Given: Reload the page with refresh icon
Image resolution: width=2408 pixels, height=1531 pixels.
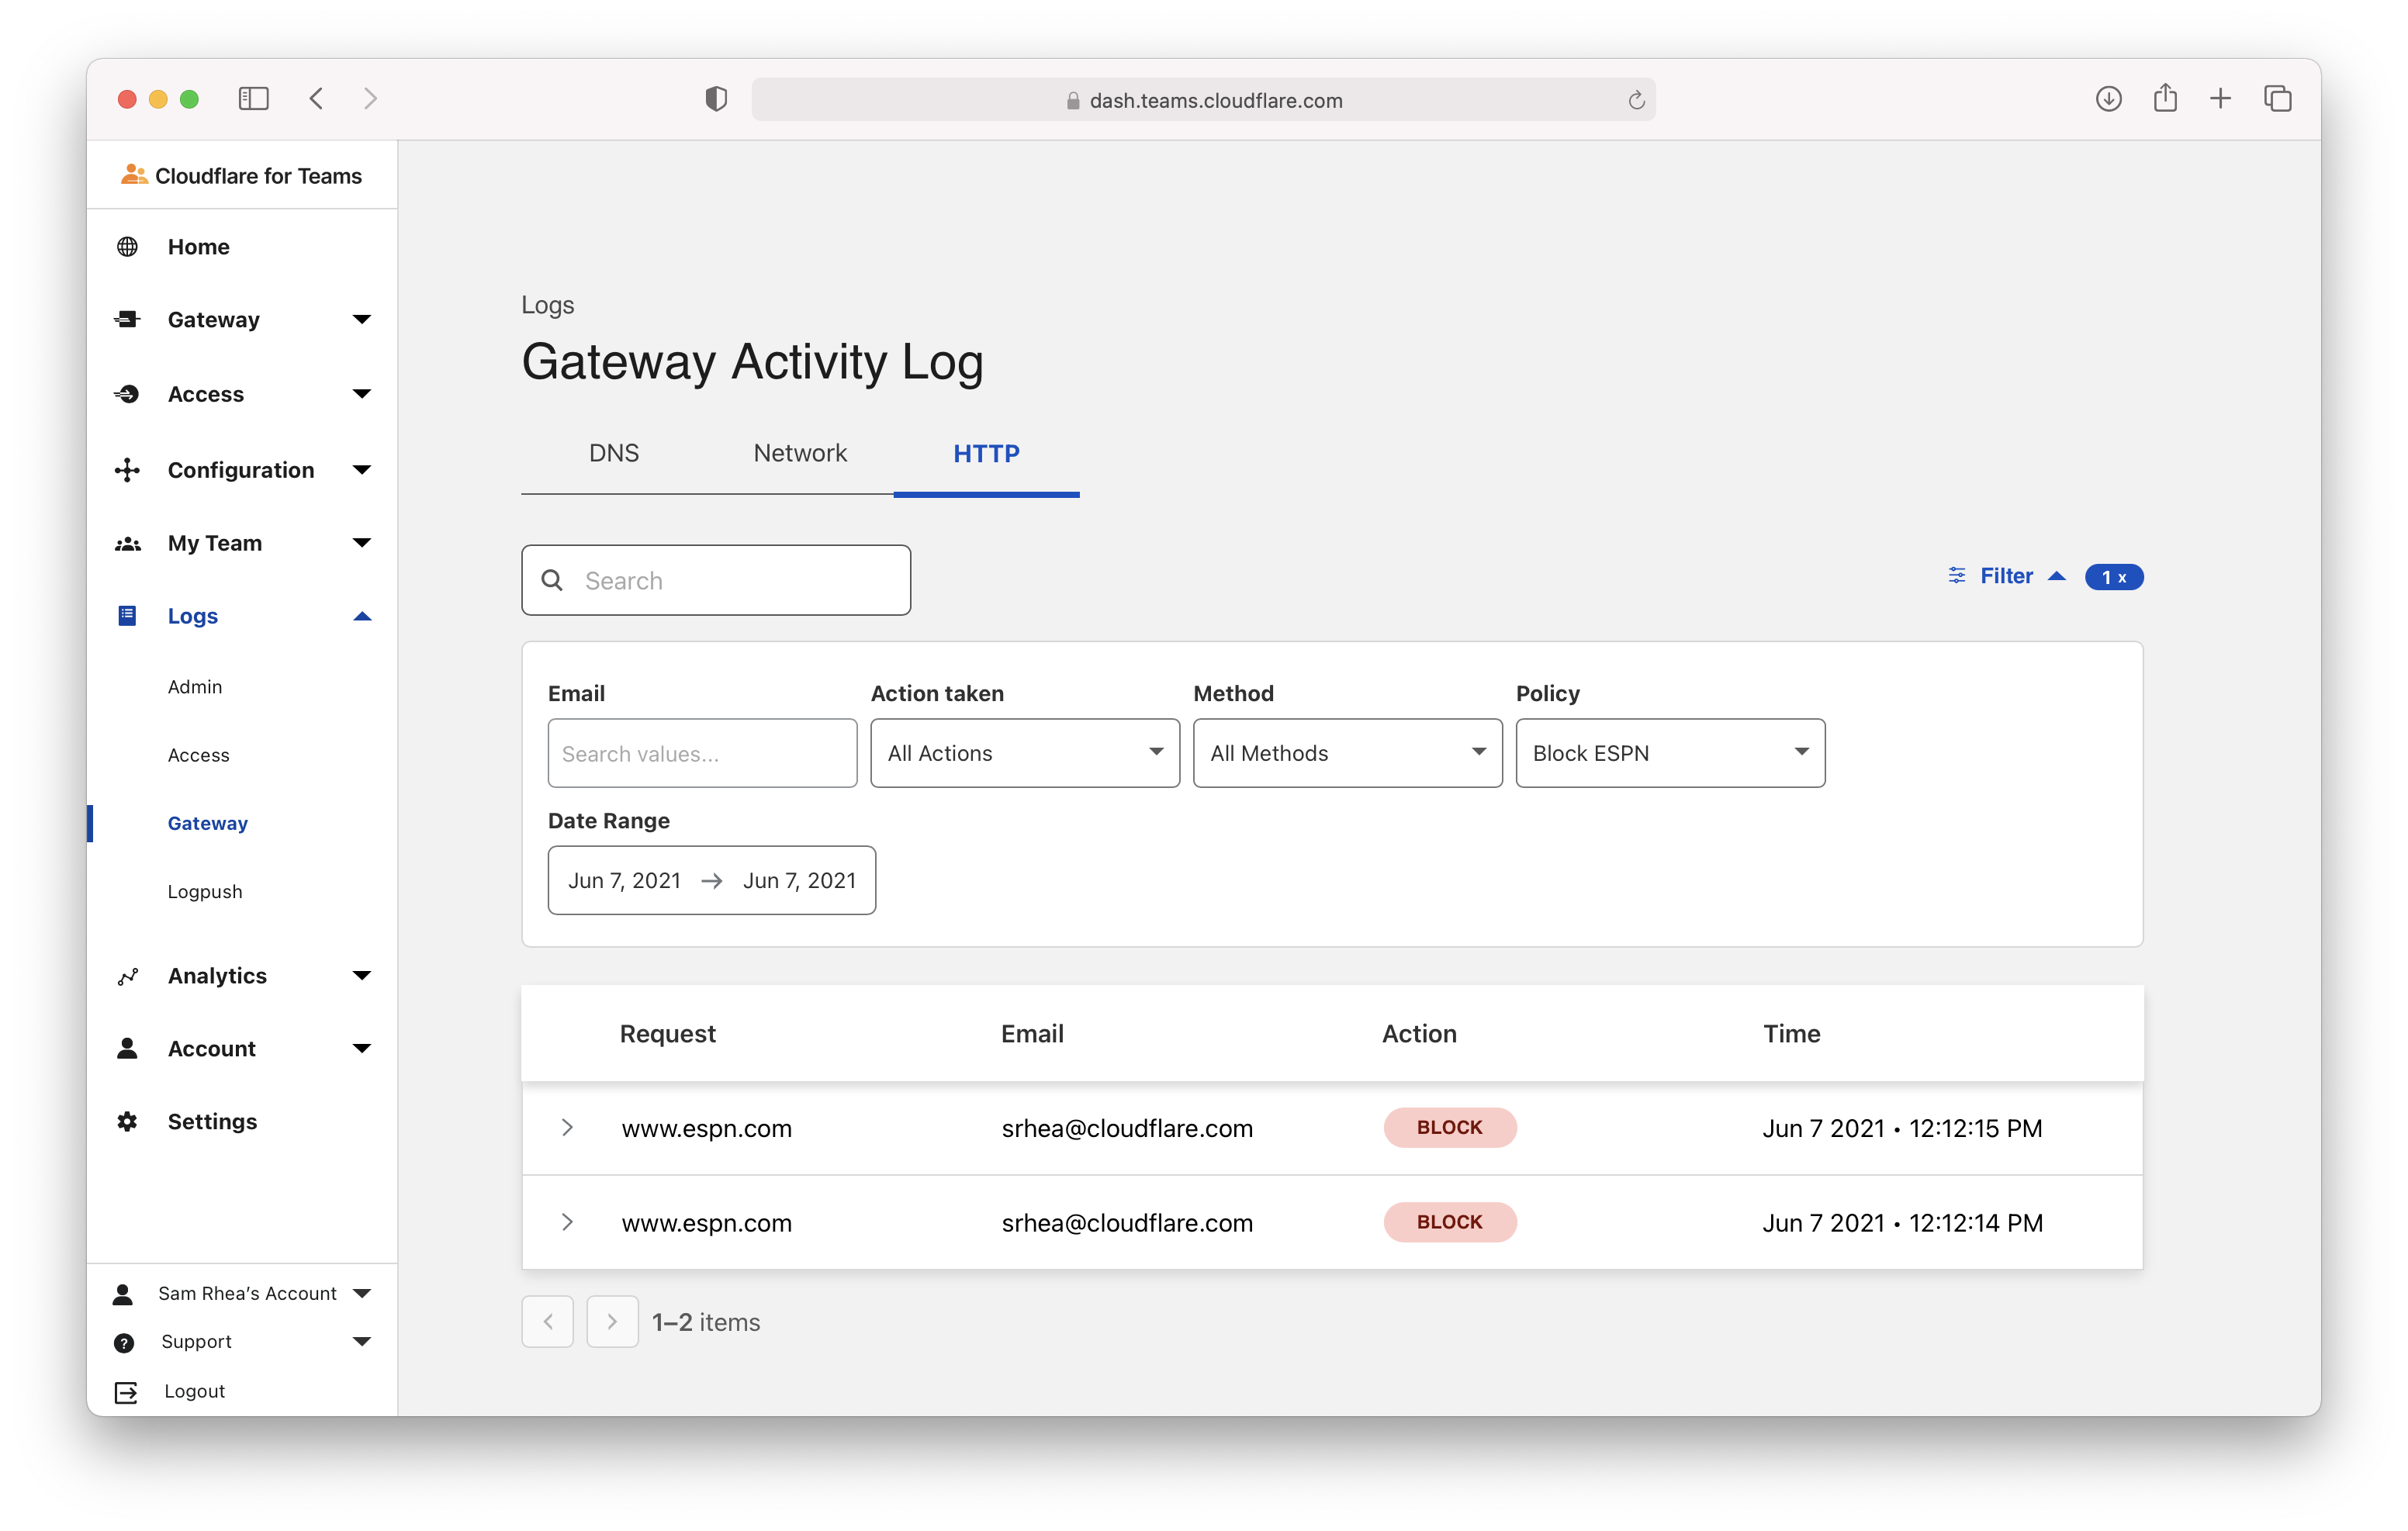Looking at the screenshot, I should 1636,100.
